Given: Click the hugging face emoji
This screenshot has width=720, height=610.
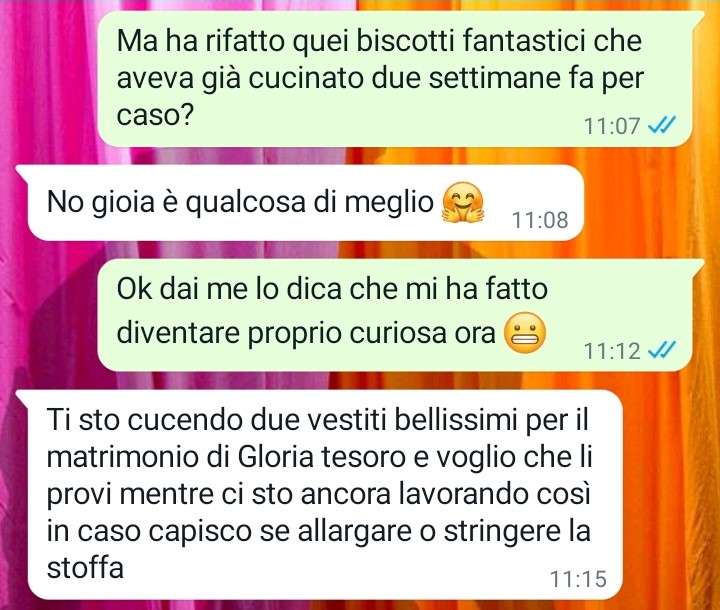Looking at the screenshot, I should (x=462, y=203).
